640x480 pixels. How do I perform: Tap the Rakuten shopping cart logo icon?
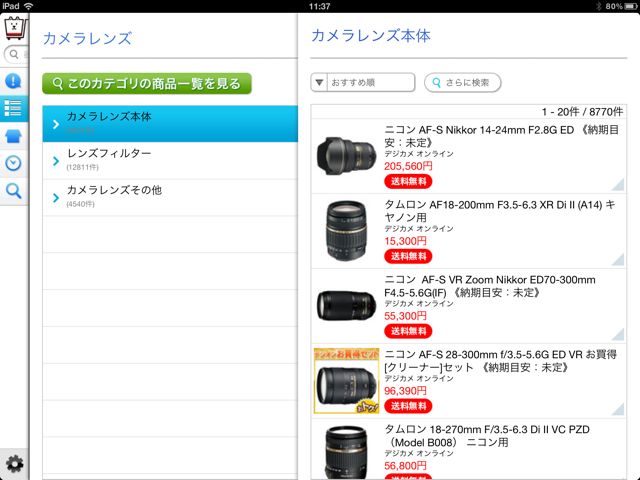click(15, 28)
